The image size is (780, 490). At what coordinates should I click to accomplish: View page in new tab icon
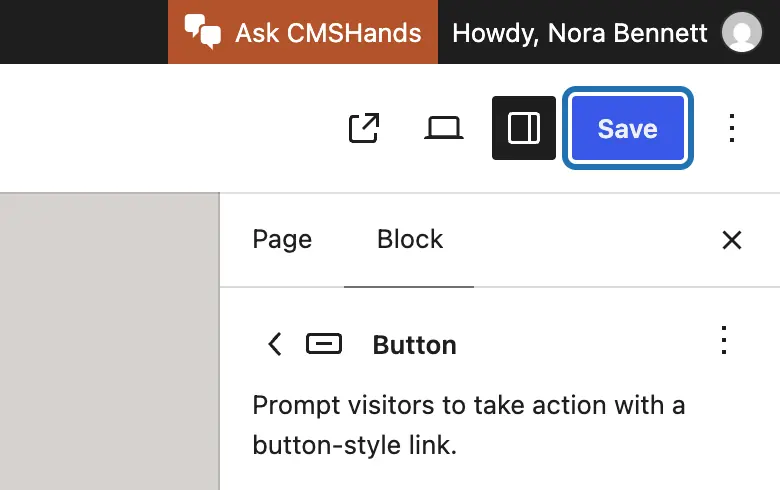tap(364, 128)
